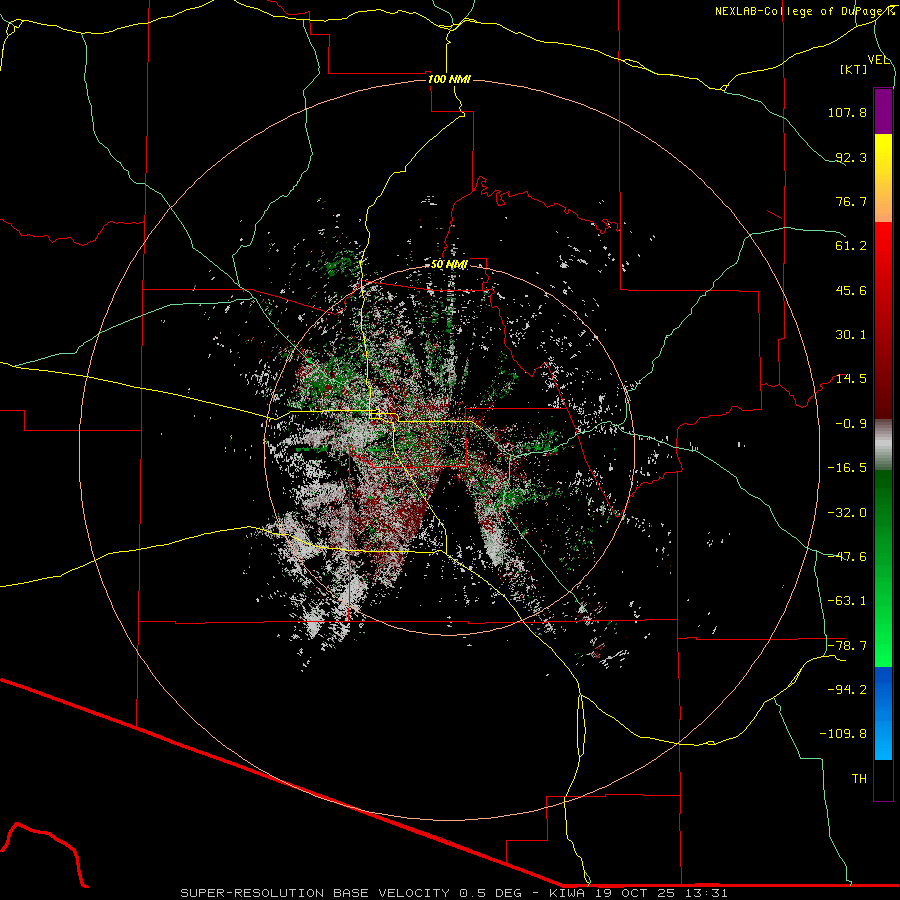This screenshot has height=900, width=900.
Task: Click the 107.8 velocity scale value
Action: click(x=847, y=112)
